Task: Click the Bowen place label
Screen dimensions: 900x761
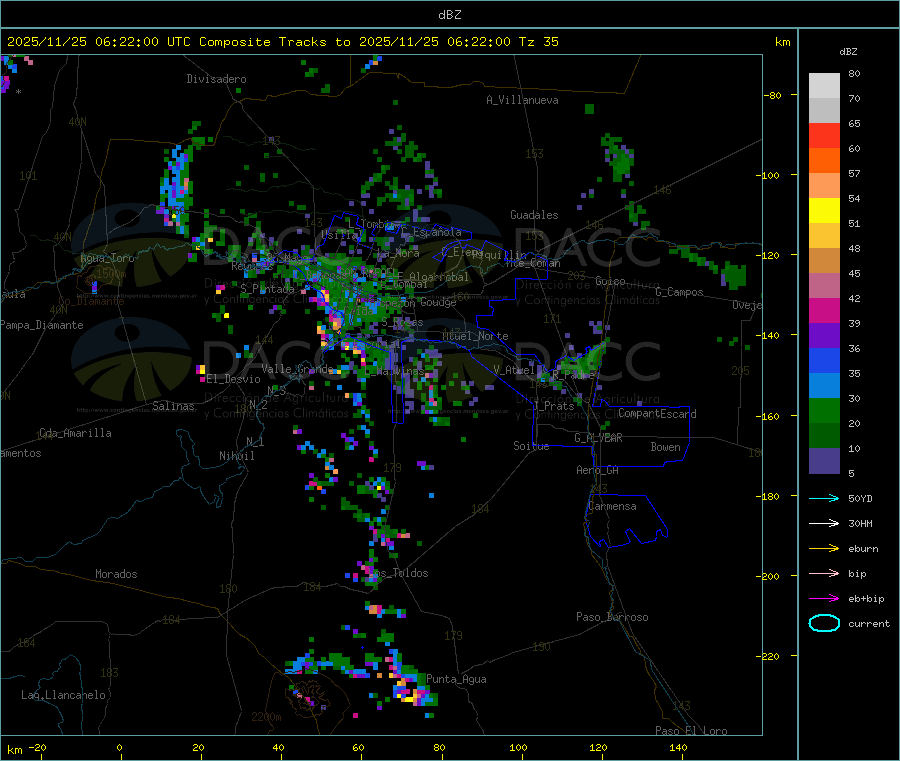Action: [666, 447]
